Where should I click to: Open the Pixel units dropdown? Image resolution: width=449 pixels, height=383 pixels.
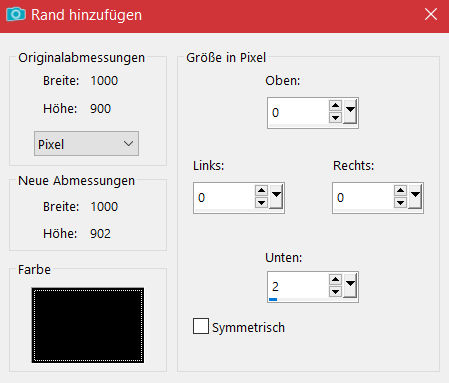point(86,144)
